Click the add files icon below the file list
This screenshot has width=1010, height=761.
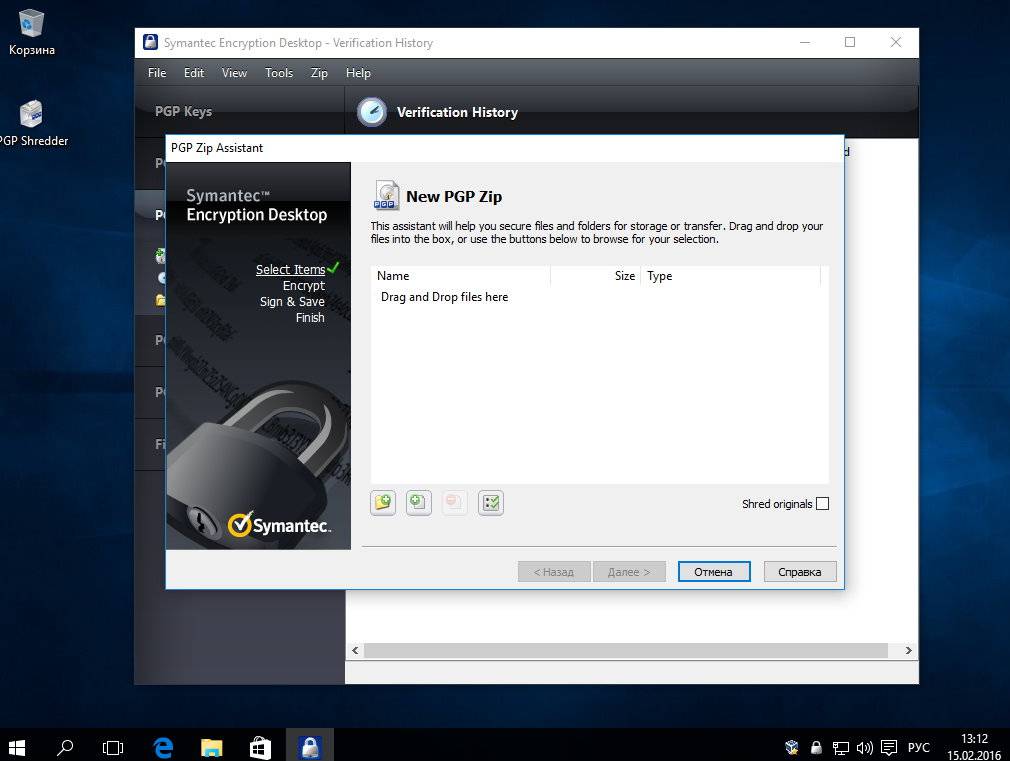[x=419, y=503]
